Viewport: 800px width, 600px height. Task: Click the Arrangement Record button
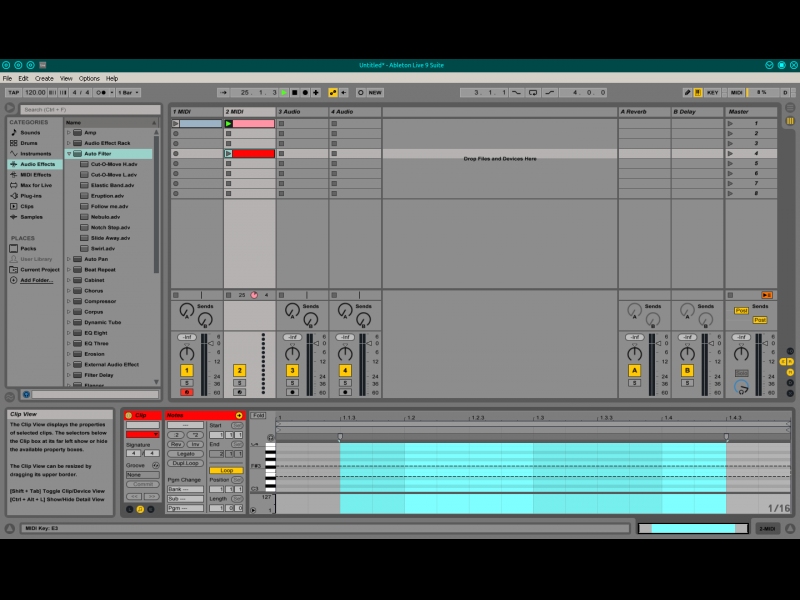[x=305, y=92]
